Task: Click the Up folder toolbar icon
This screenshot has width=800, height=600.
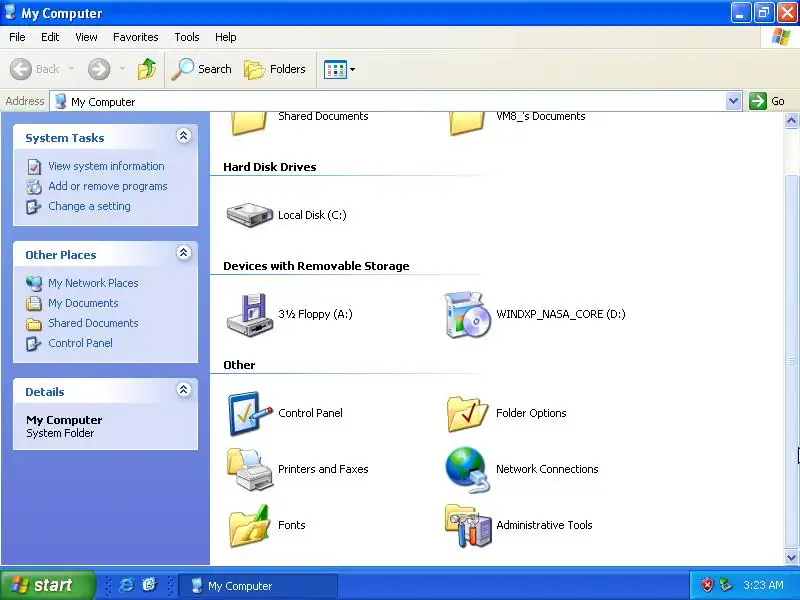Action: 147,69
